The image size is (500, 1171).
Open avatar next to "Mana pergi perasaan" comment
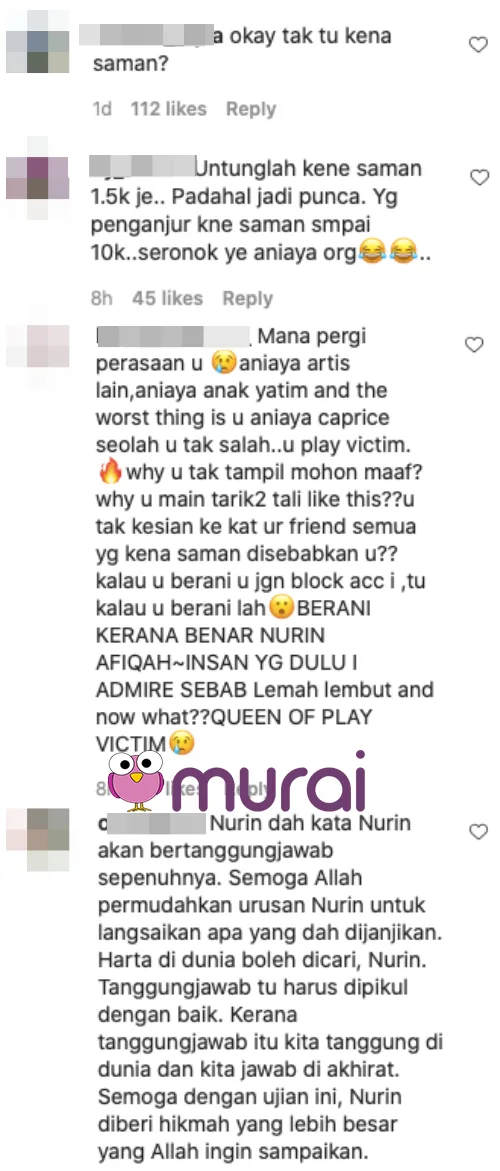(37, 345)
